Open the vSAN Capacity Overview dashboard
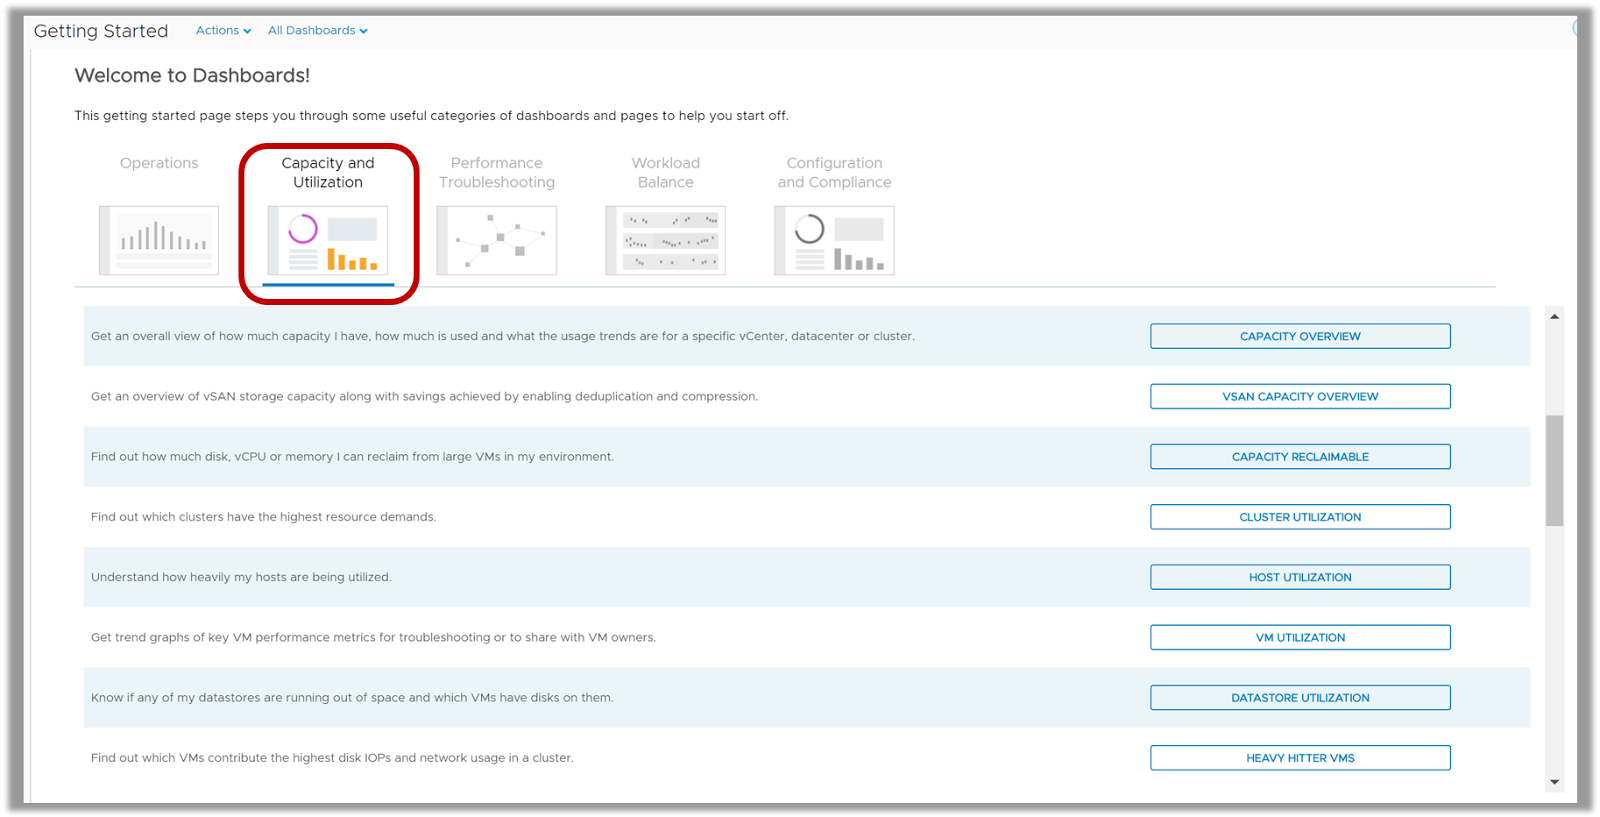The width and height of the screenshot is (1600, 817). click(1300, 396)
